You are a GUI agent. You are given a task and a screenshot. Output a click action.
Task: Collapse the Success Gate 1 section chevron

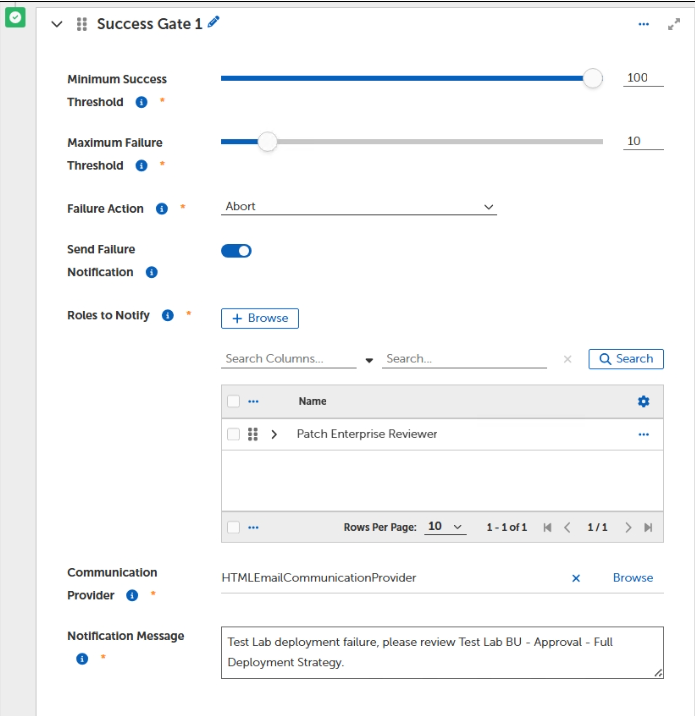[57, 24]
